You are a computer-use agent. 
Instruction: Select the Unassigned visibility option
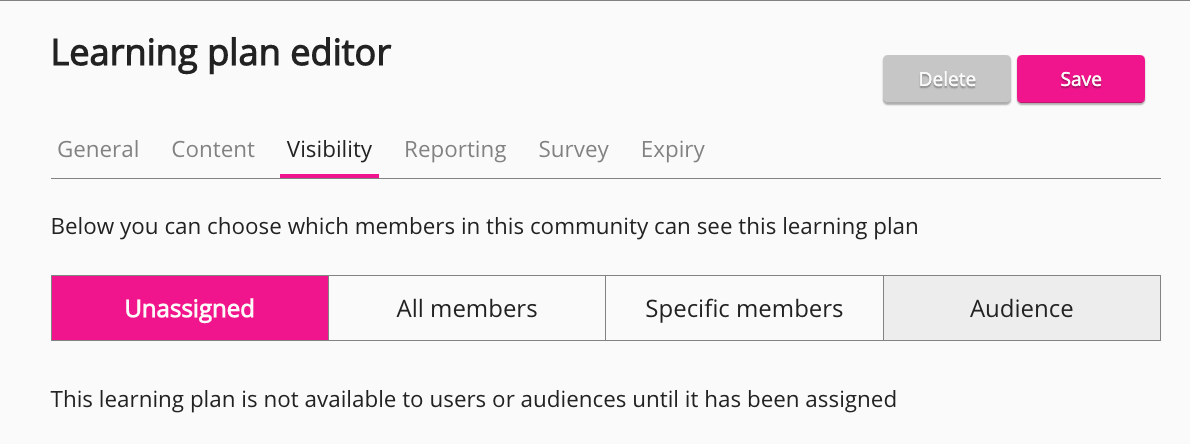pos(189,308)
